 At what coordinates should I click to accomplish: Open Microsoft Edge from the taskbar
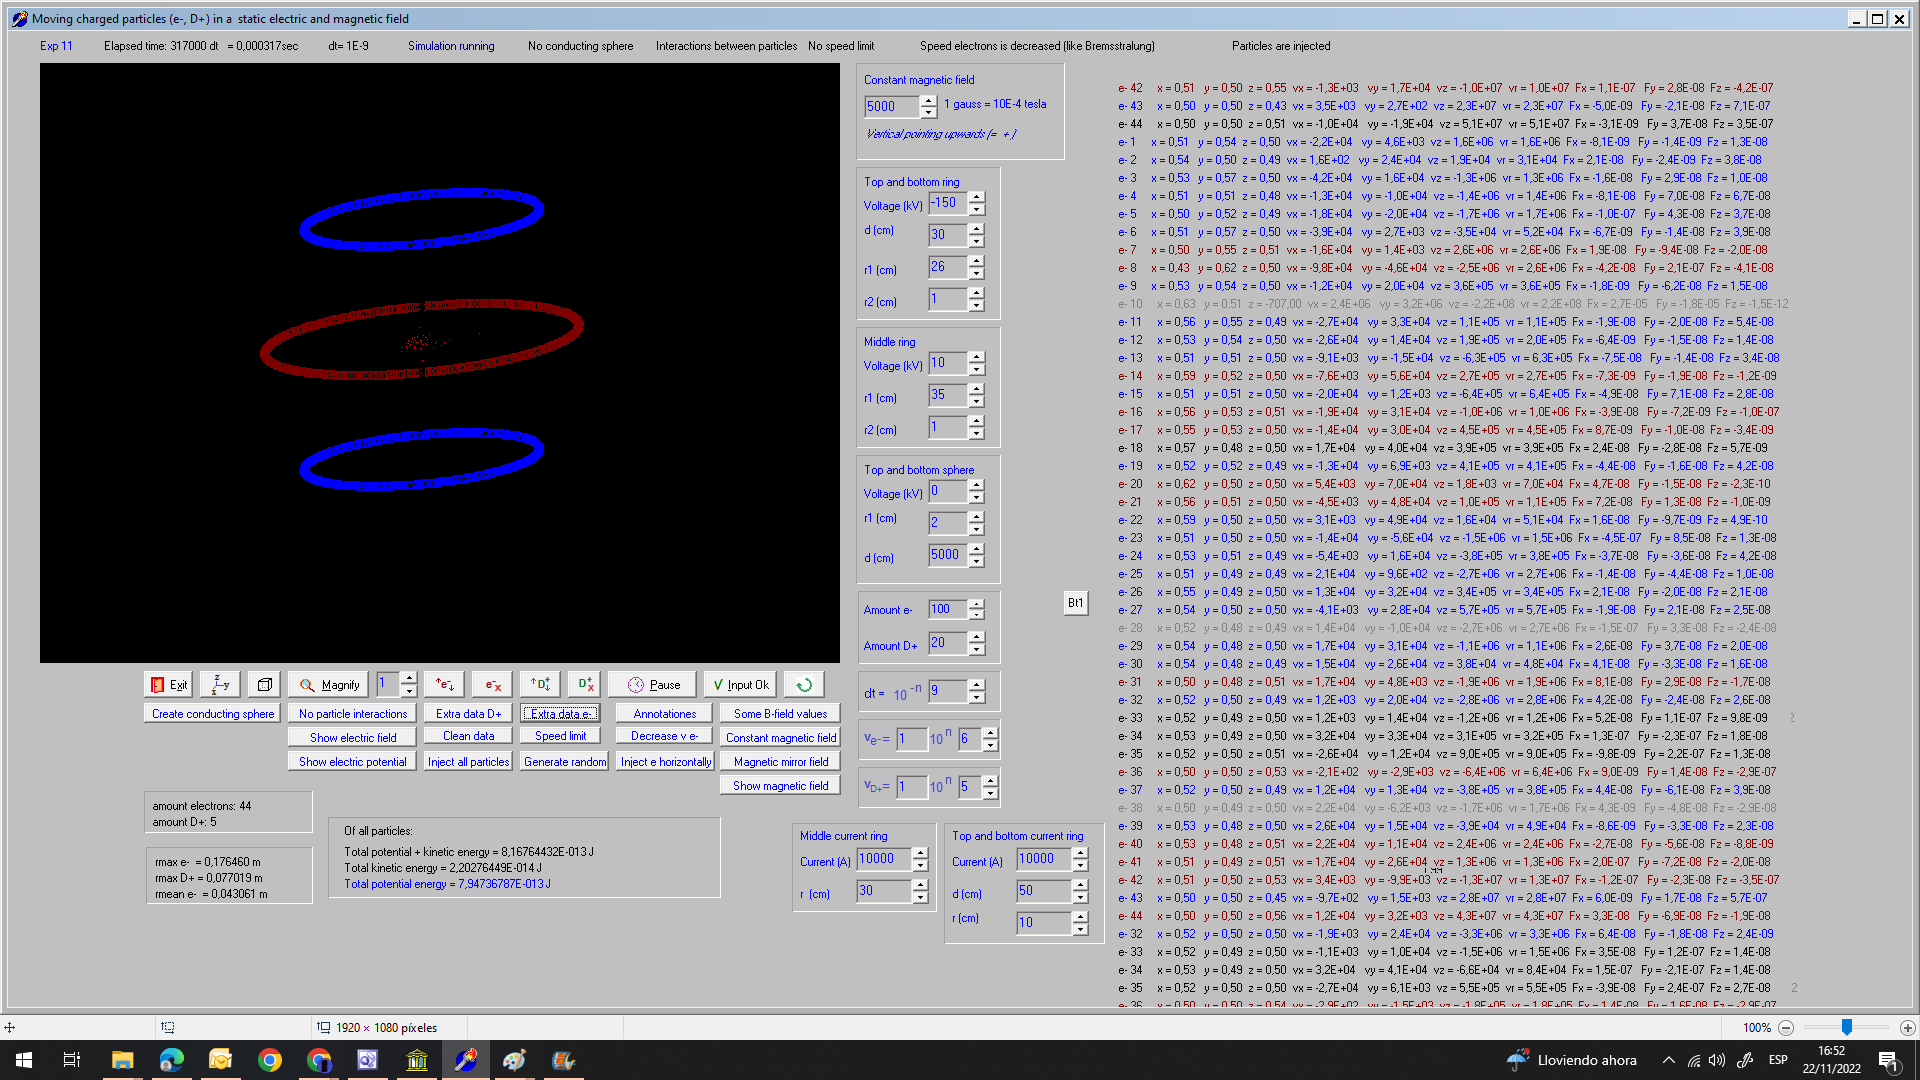(171, 1060)
